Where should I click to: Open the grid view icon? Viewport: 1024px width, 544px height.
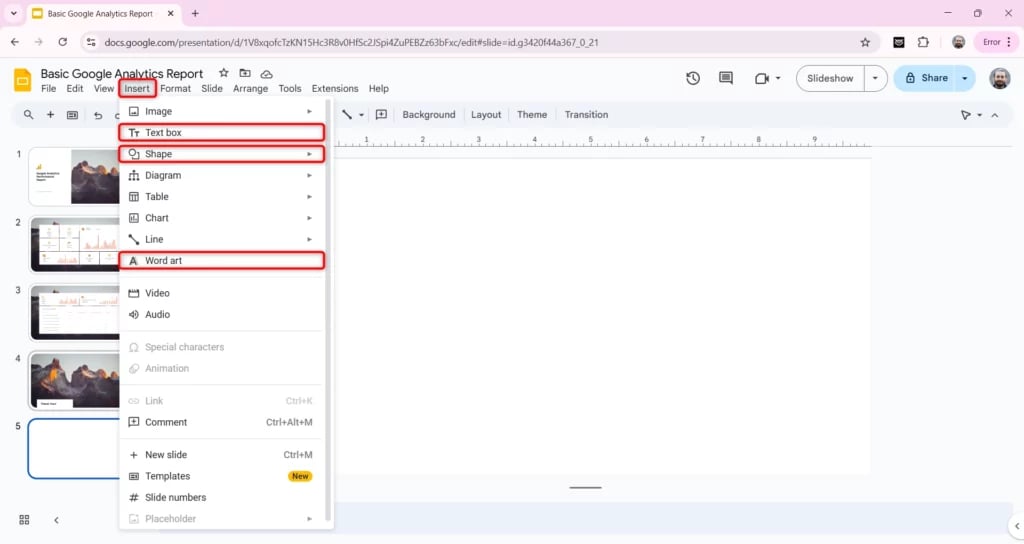coord(24,520)
